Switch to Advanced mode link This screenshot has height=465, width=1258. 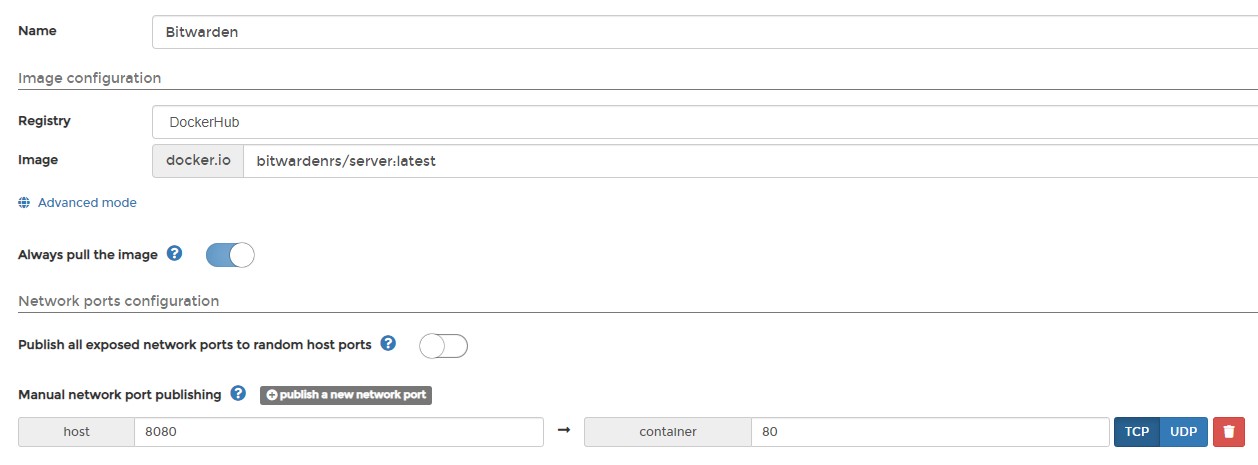(87, 203)
